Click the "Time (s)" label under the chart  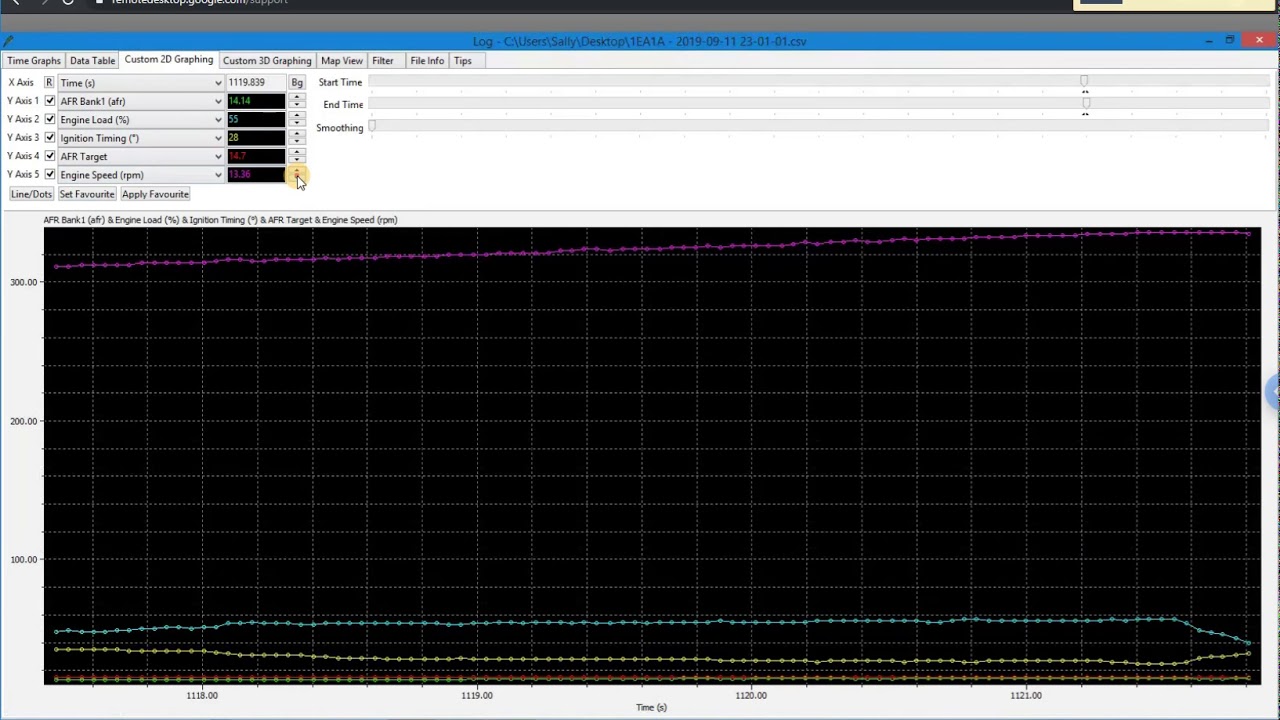coord(651,708)
